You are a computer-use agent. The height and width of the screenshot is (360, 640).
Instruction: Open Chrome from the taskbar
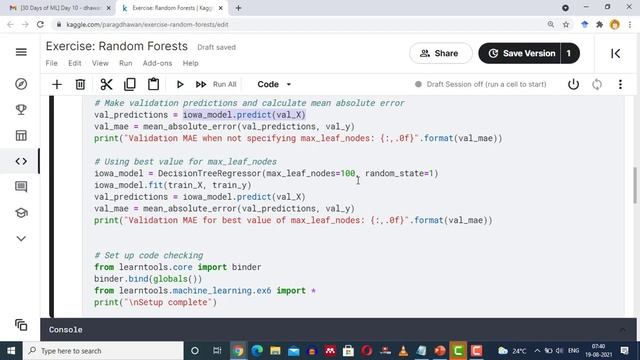click(238, 351)
